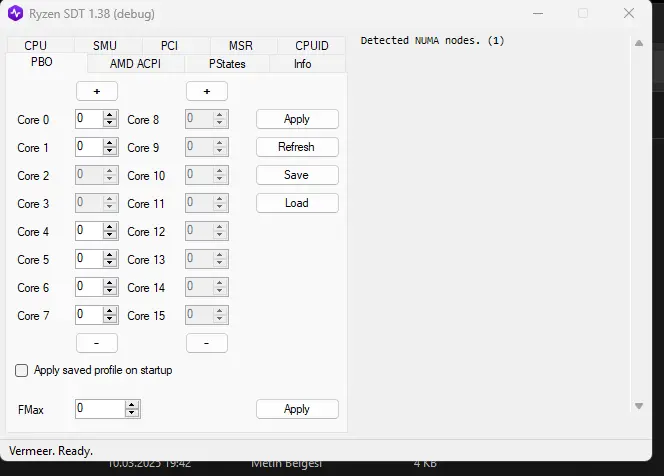The width and height of the screenshot is (664, 476).
Task: Click the Core 0 value field
Action: click(x=89, y=119)
